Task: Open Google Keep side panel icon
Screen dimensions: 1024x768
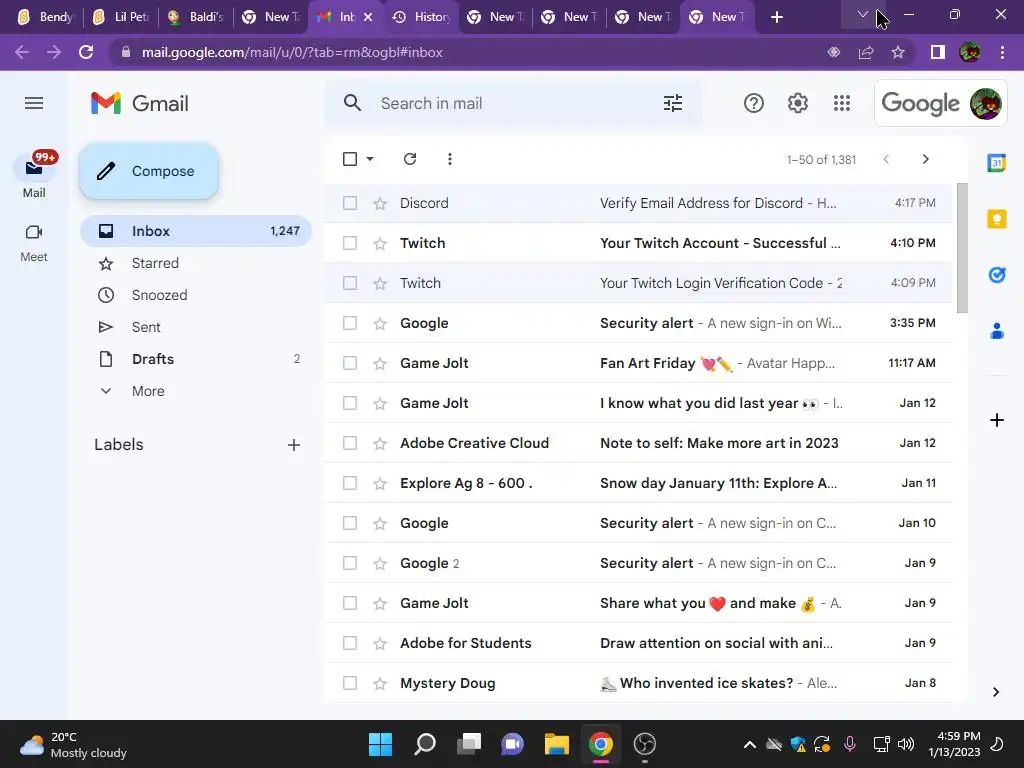Action: pos(997,219)
